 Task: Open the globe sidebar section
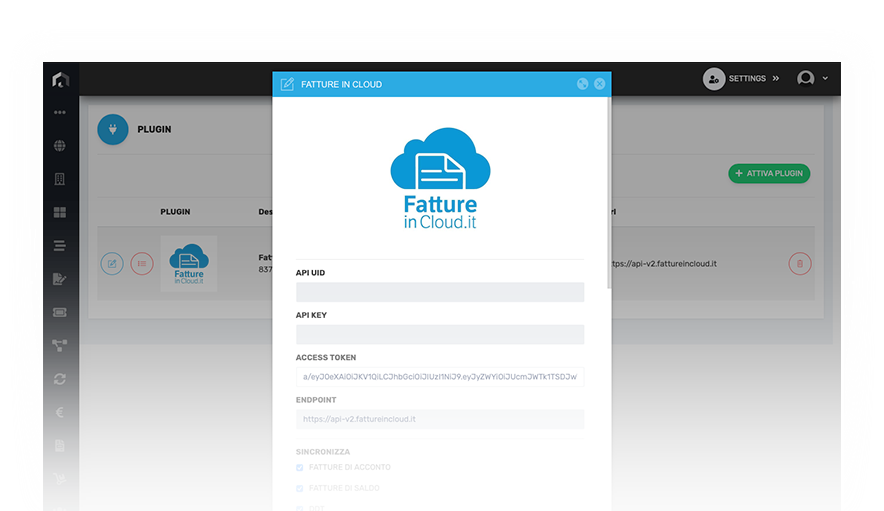60,146
